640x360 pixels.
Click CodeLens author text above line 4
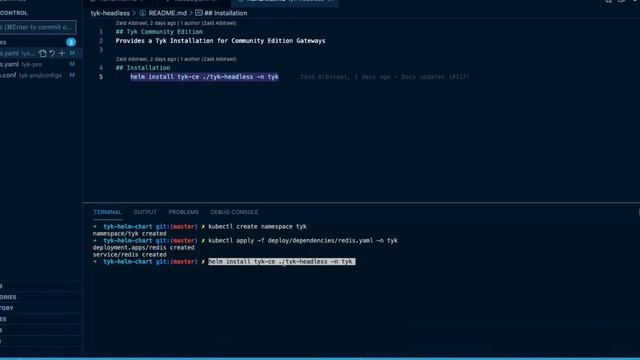point(176,59)
